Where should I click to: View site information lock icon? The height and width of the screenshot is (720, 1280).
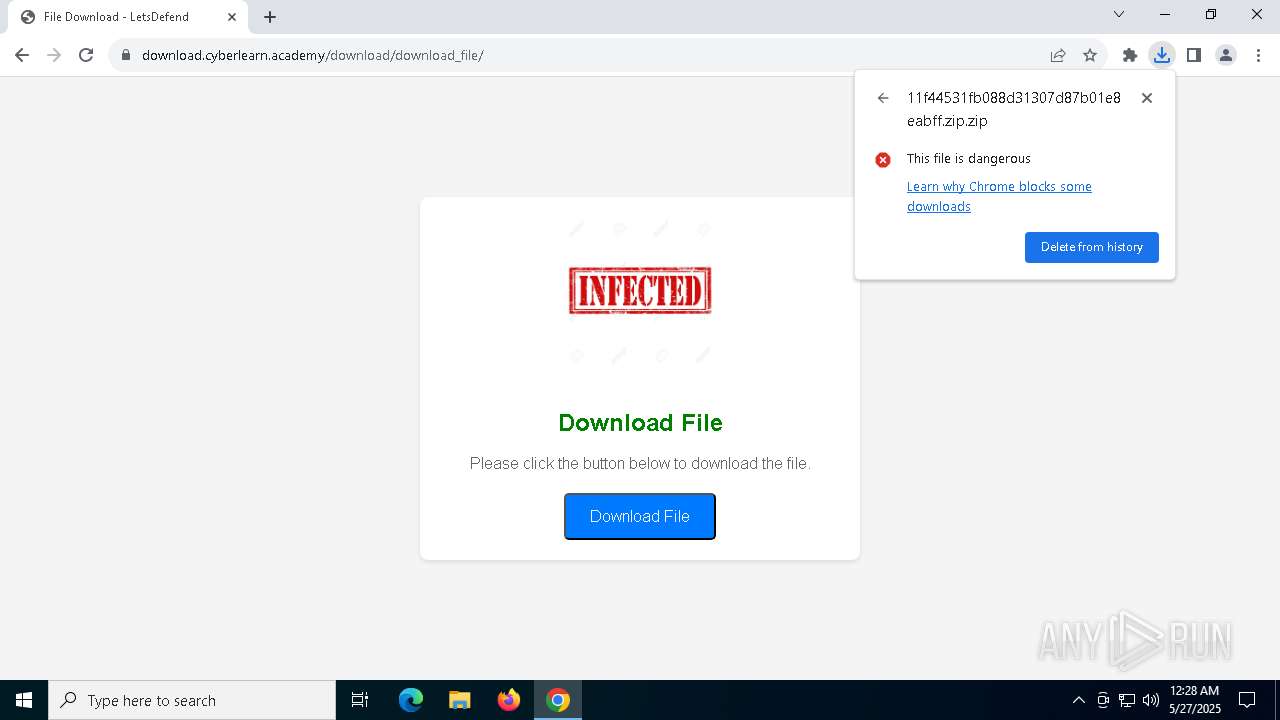(x=125, y=55)
